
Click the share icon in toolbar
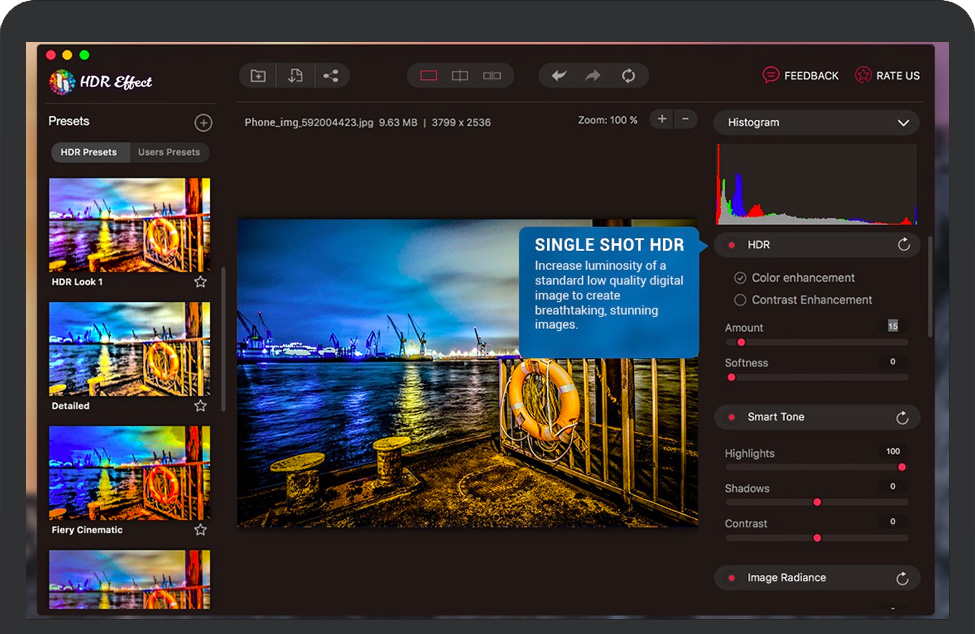(331, 76)
